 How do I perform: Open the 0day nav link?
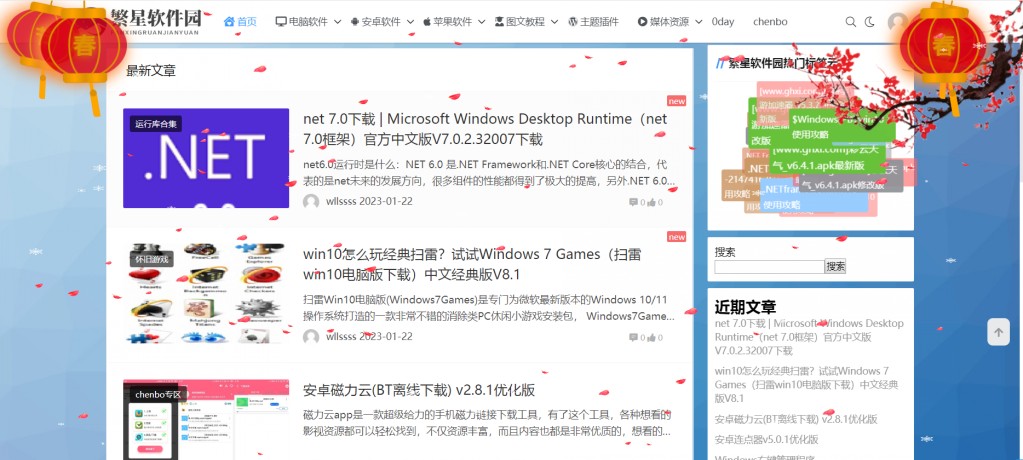[x=723, y=22]
